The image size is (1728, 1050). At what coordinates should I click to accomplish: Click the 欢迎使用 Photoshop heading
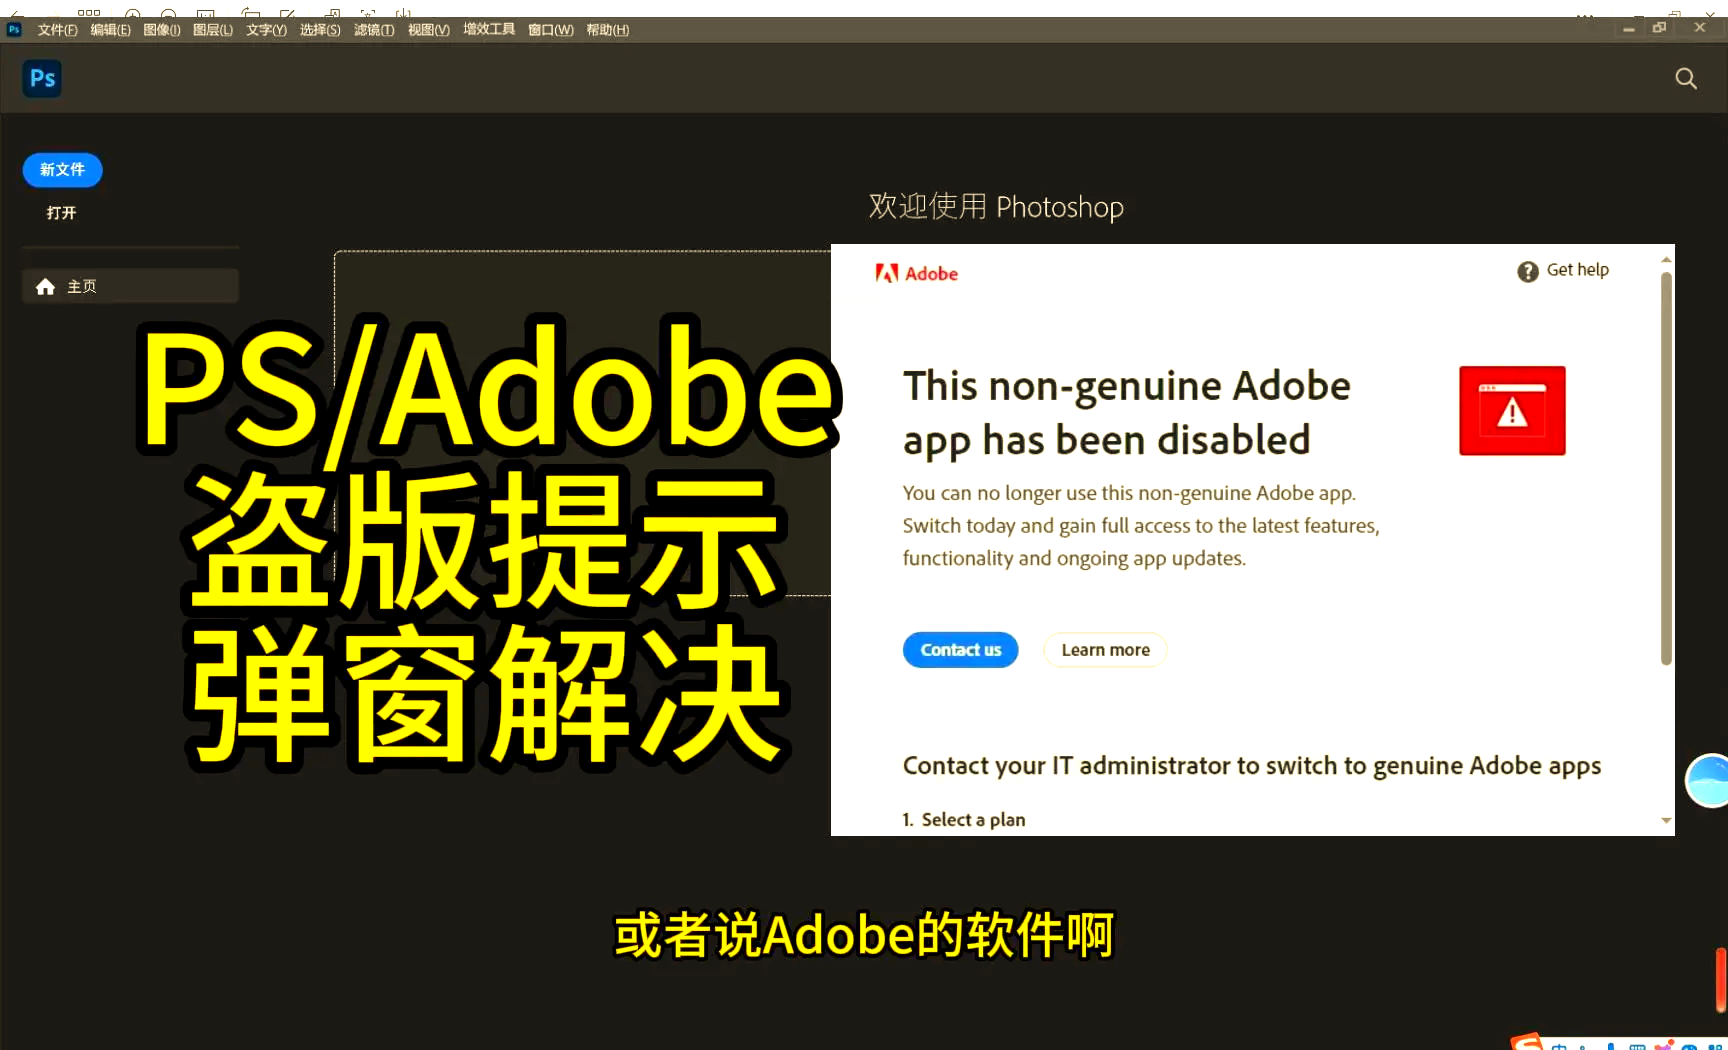coord(996,207)
